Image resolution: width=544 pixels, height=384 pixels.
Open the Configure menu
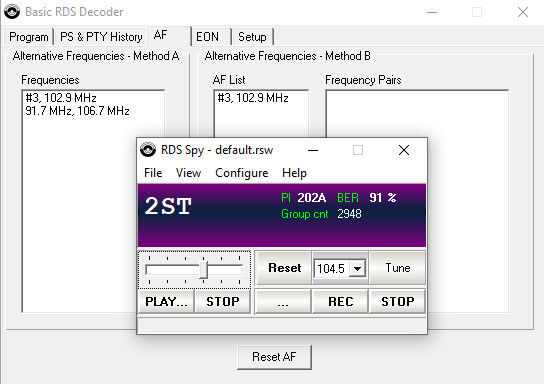[x=241, y=173]
